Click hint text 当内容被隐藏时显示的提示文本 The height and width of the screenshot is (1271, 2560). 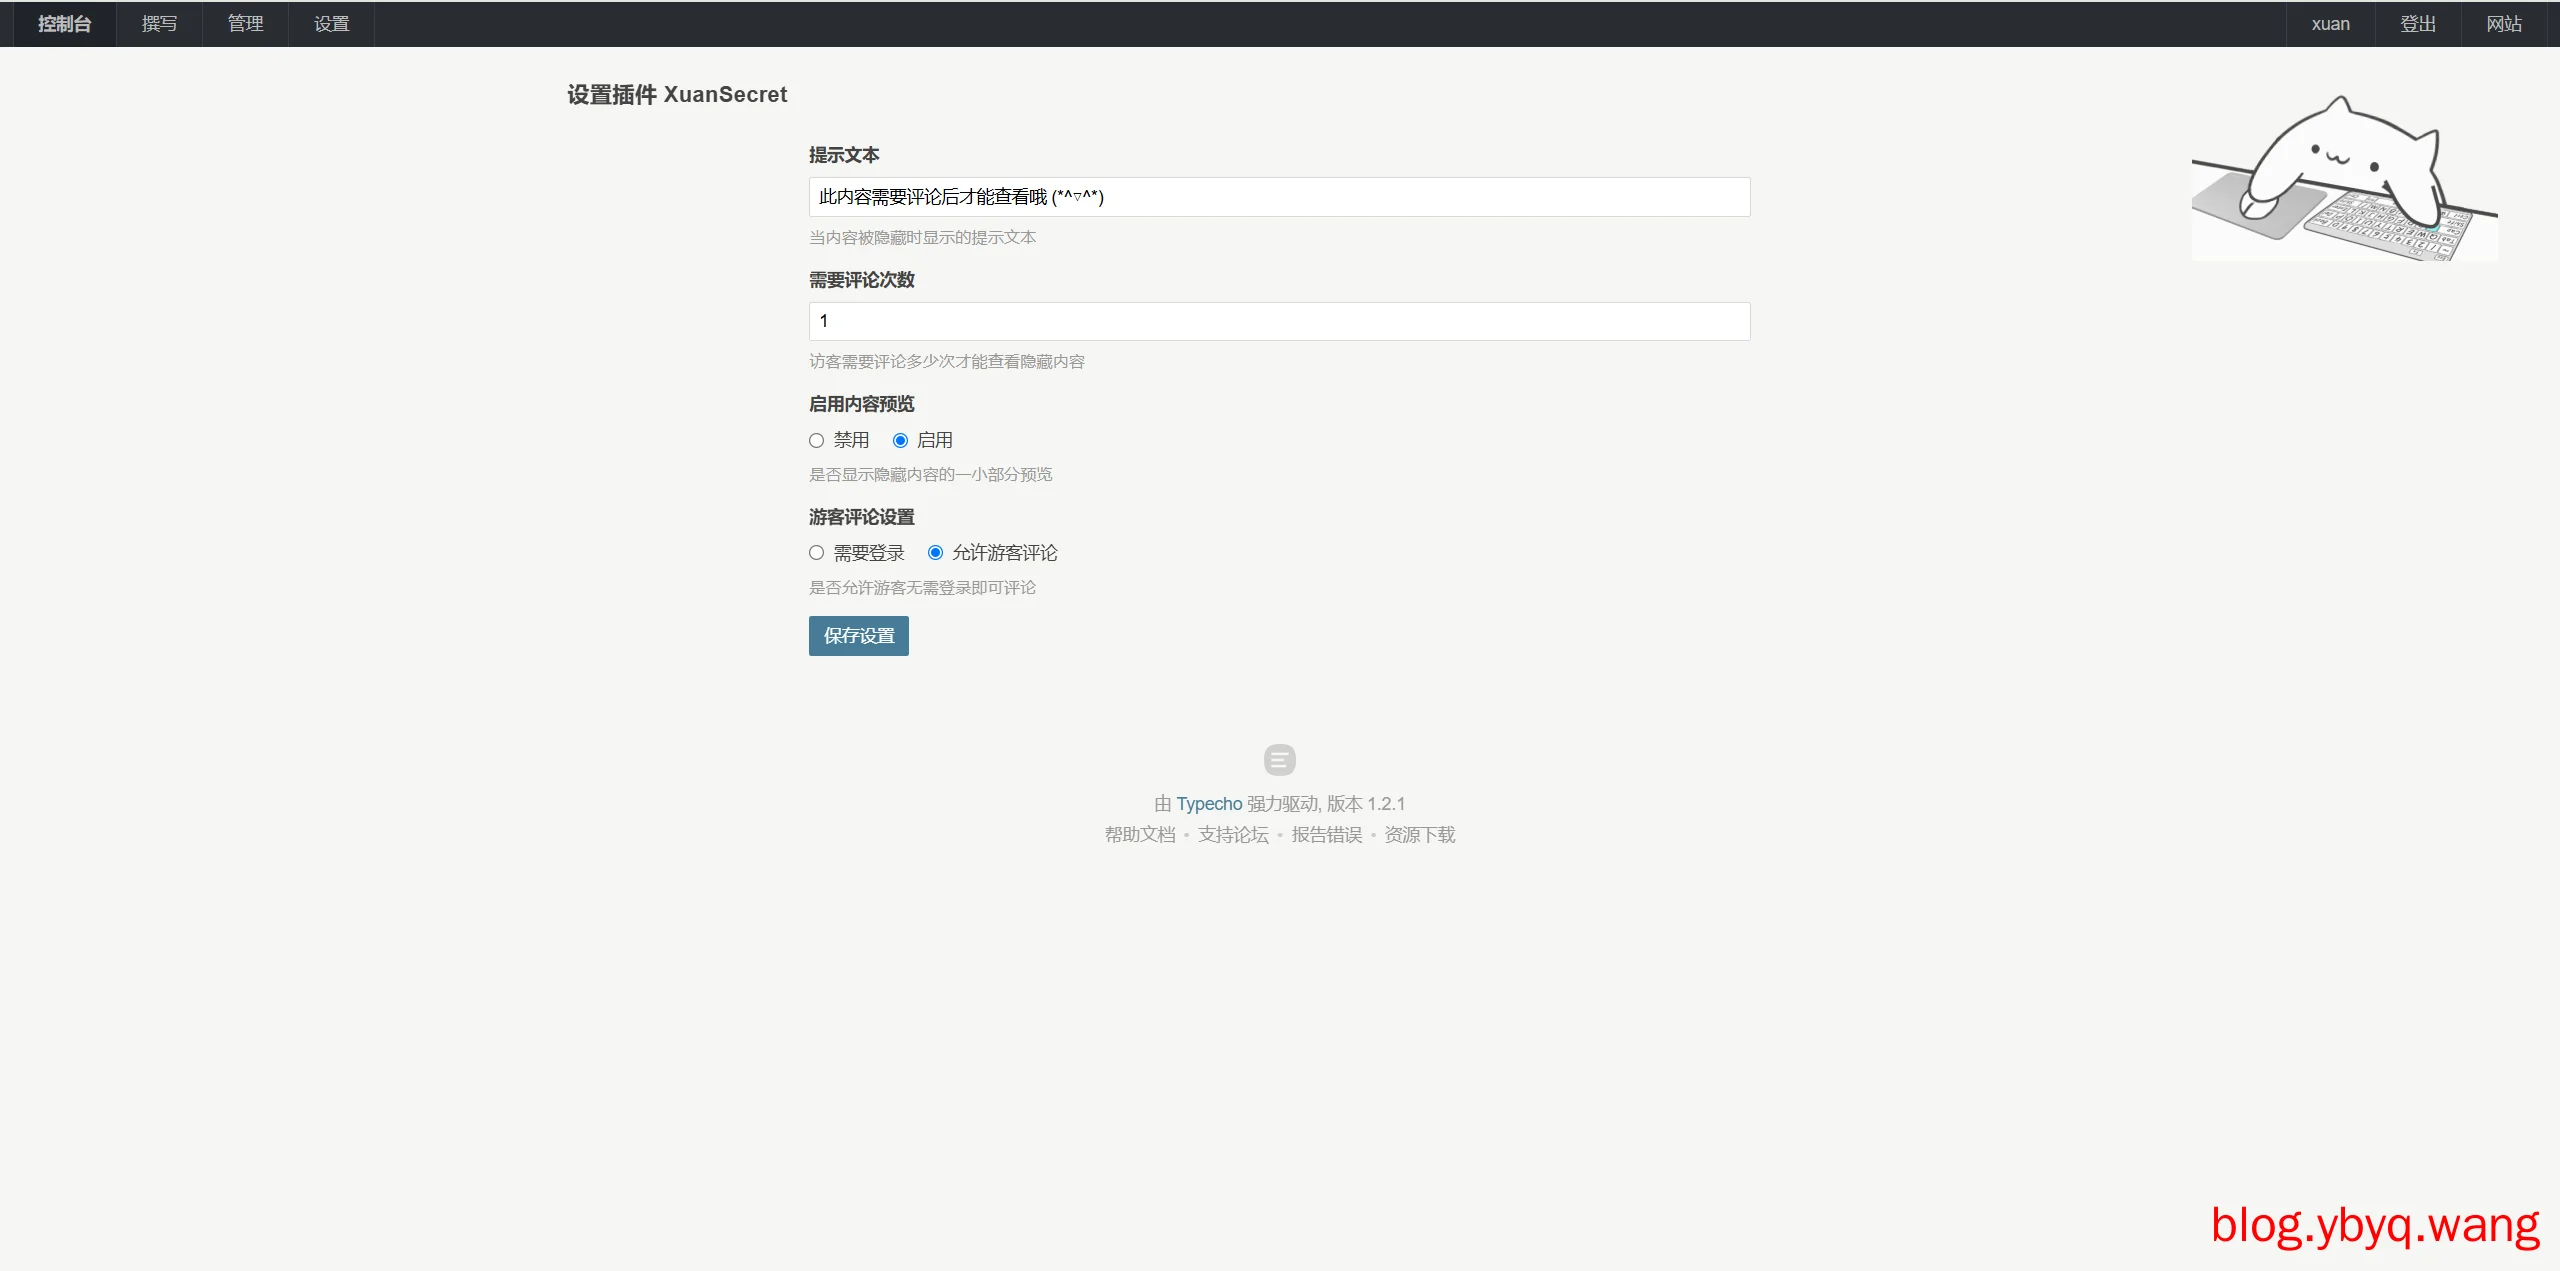[922, 238]
